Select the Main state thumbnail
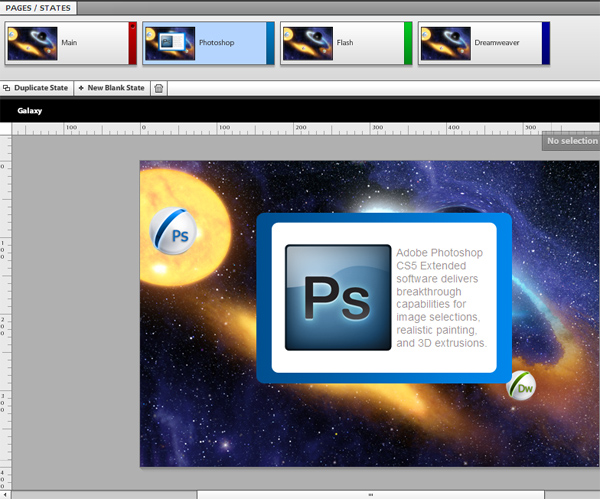600x499 pixels. point(33,43)
